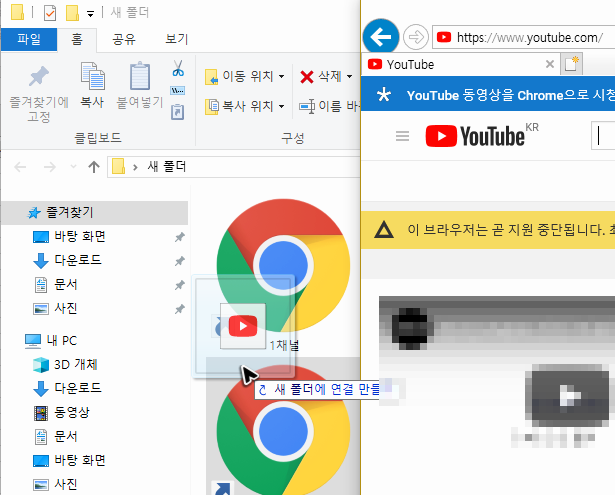
Task: Click the browser back button
Action: (380, 37)
